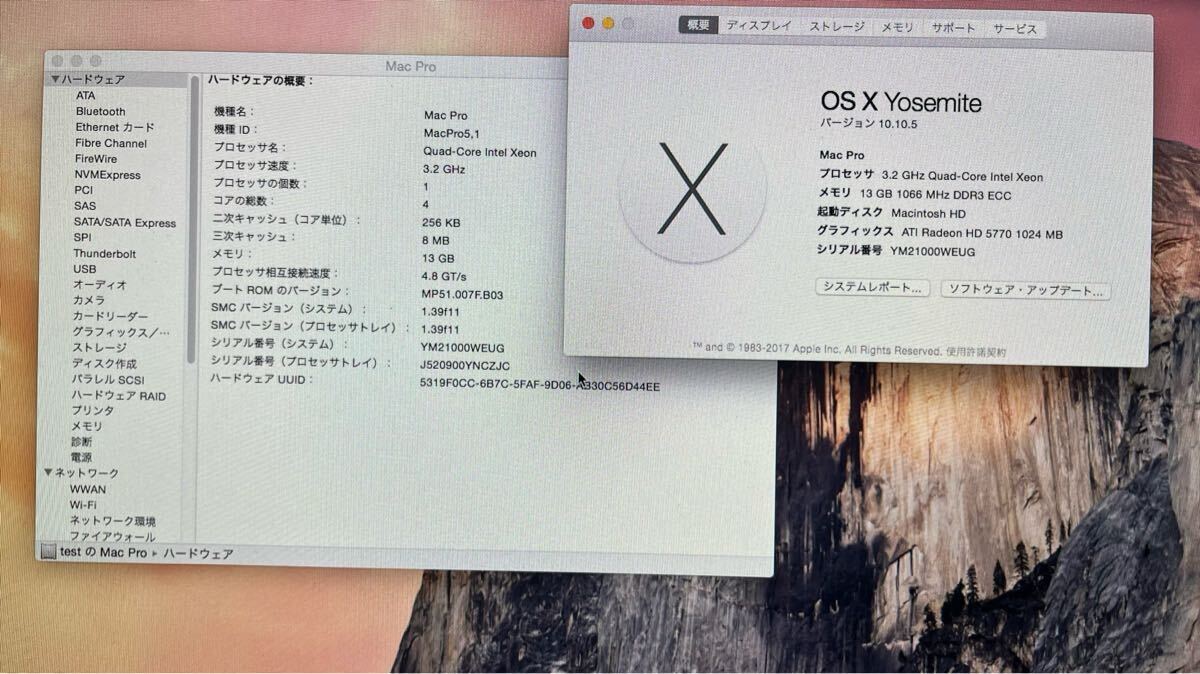Select SPI in the sidebar

point(82,238)
